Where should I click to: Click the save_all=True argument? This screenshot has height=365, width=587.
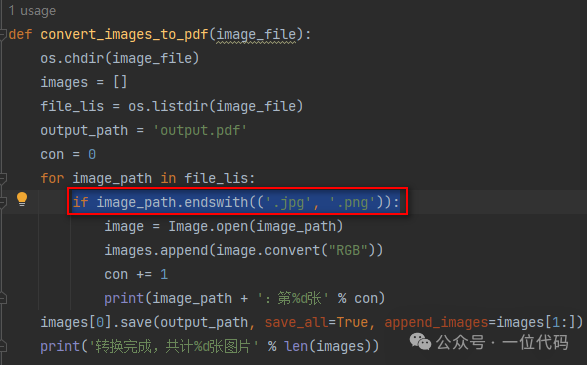coord(316,322)
